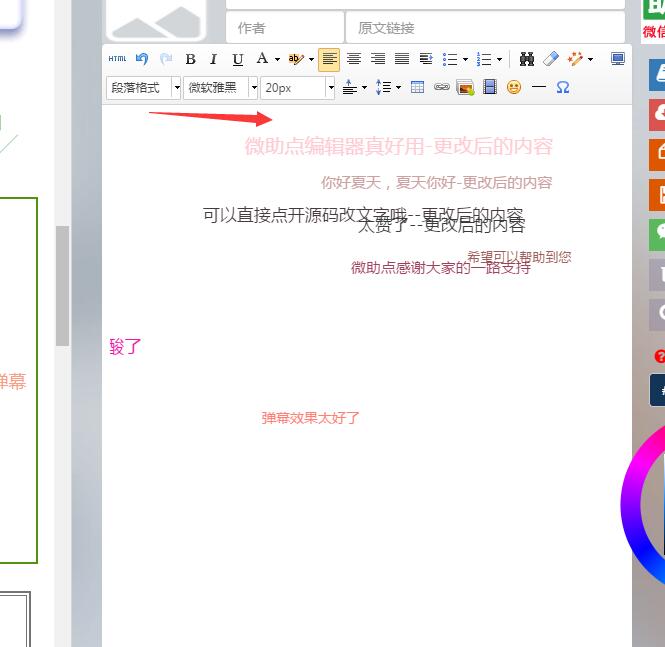Screen dimensions: 665x647
Task: Click text 微助点感谢大家的一路支持
Action: point(441,268)
